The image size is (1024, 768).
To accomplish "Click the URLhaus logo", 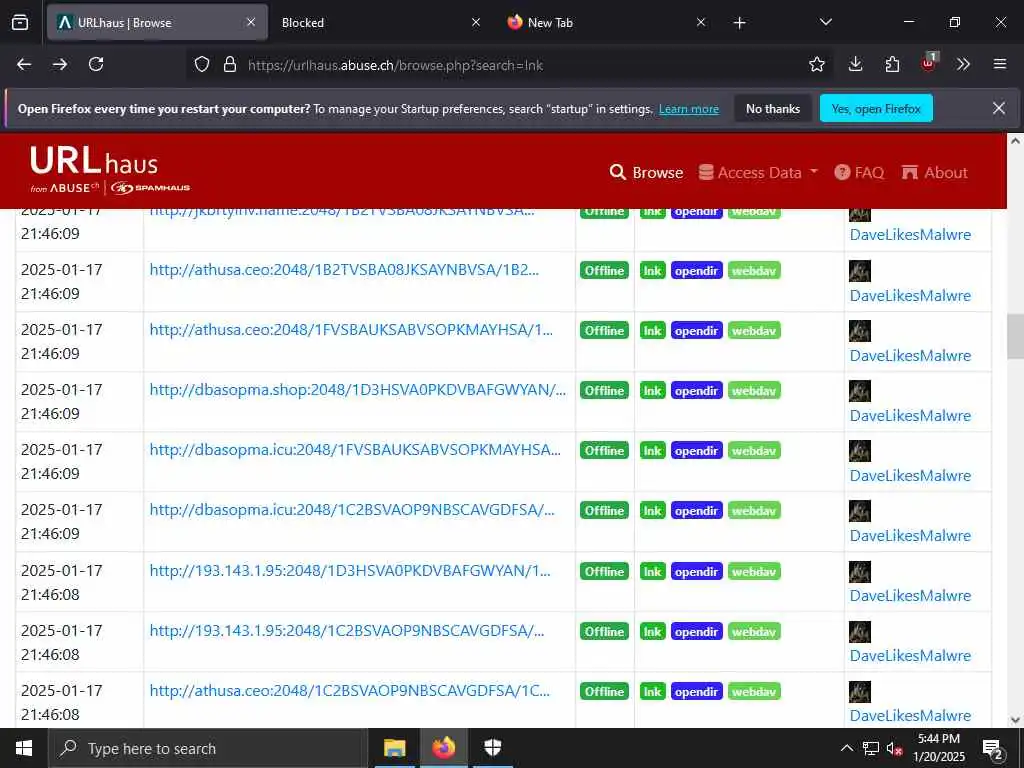I will point(110,170).
